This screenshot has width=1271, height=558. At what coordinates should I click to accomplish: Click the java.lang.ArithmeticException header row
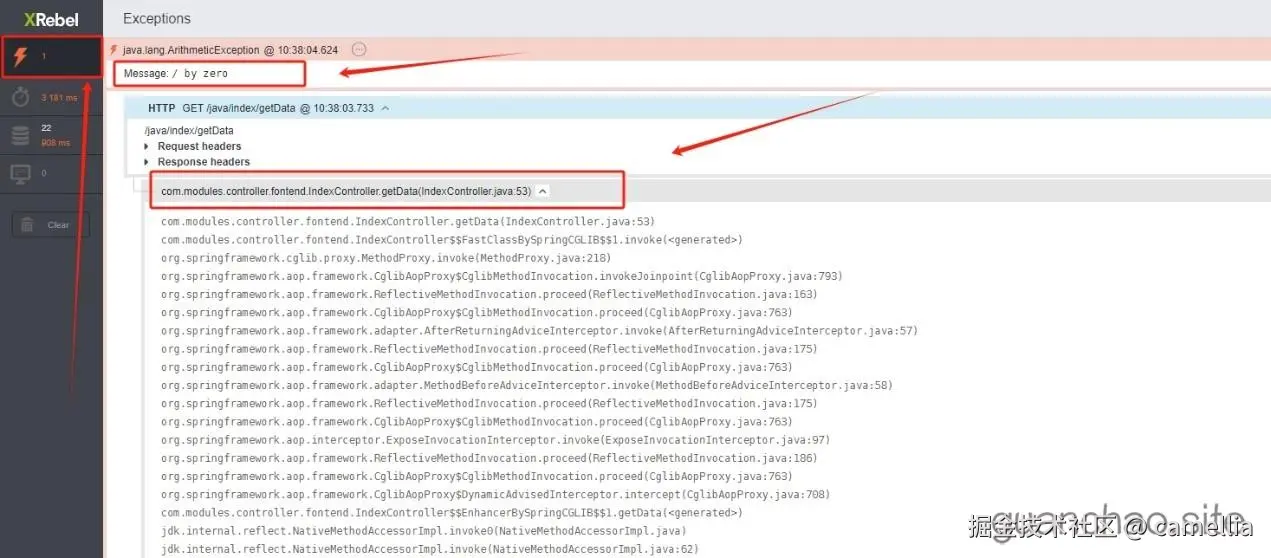pos(687,49)
